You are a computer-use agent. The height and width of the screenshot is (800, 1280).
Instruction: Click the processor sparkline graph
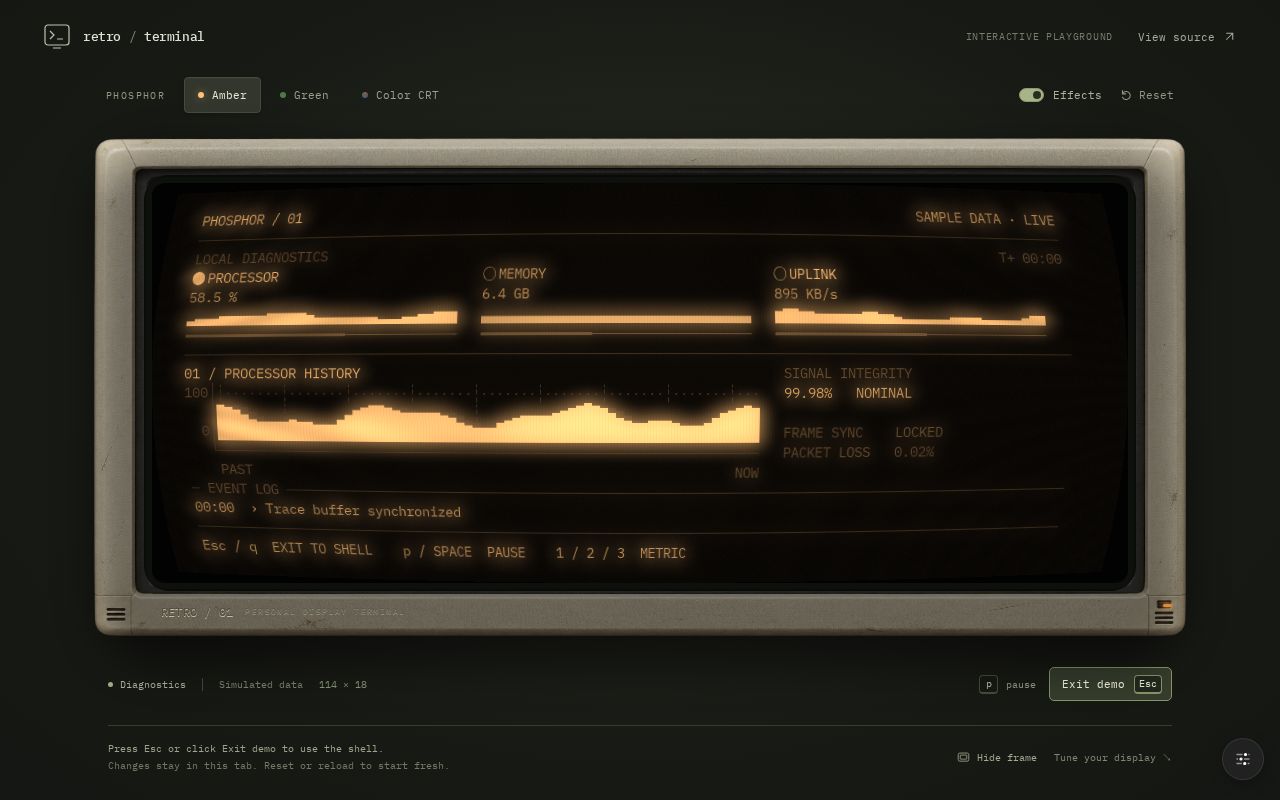click(322, 318)
